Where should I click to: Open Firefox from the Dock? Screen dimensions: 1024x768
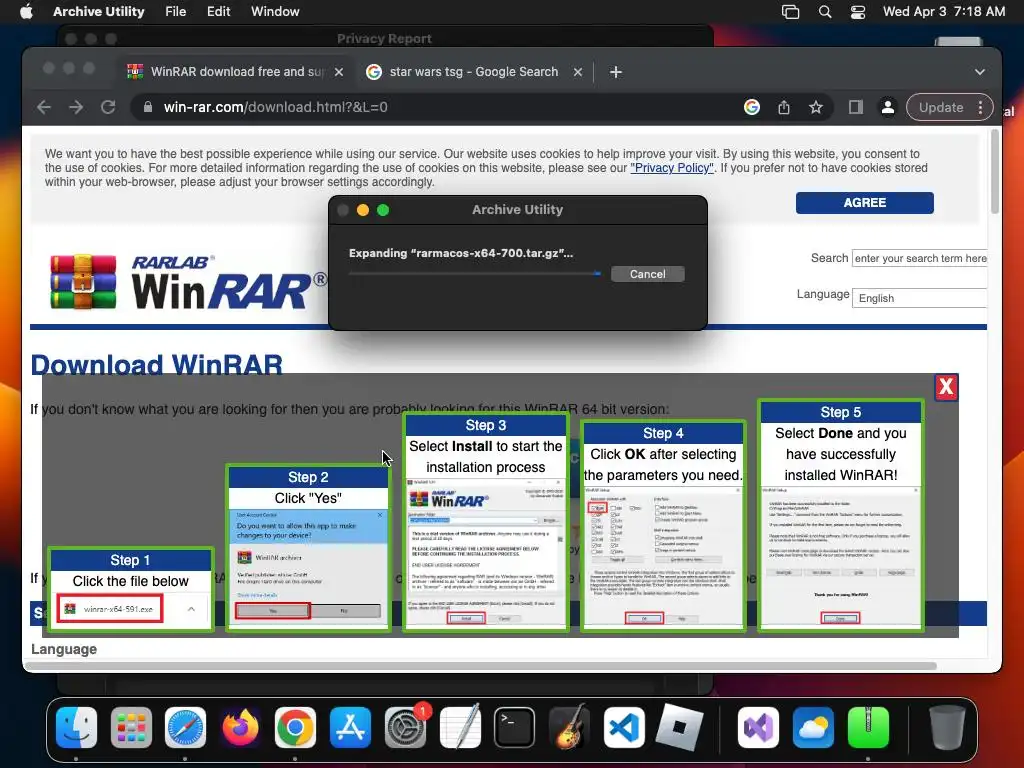click(240, 727)
